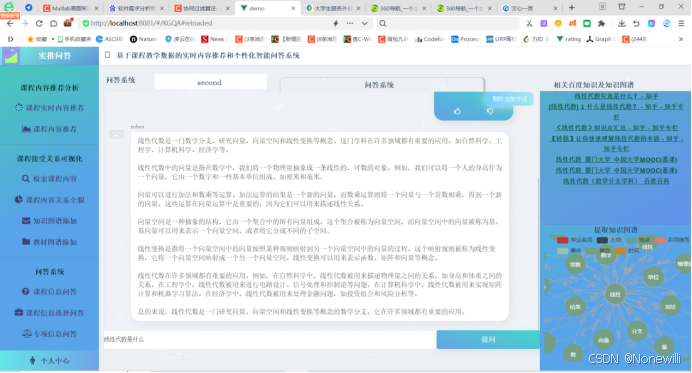Toggle the 专业名词 red legend swatch
692x373 pixels.
[562, 240]
